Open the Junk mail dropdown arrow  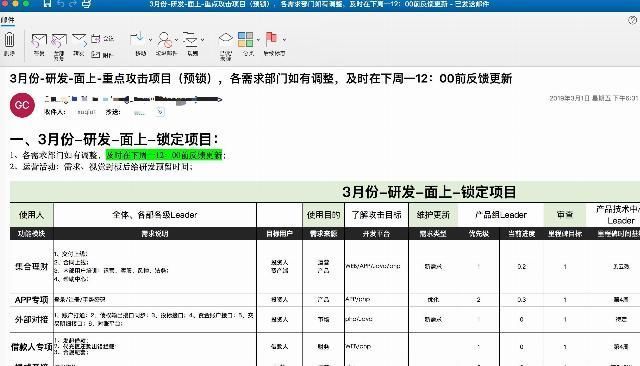click(176, 40)
